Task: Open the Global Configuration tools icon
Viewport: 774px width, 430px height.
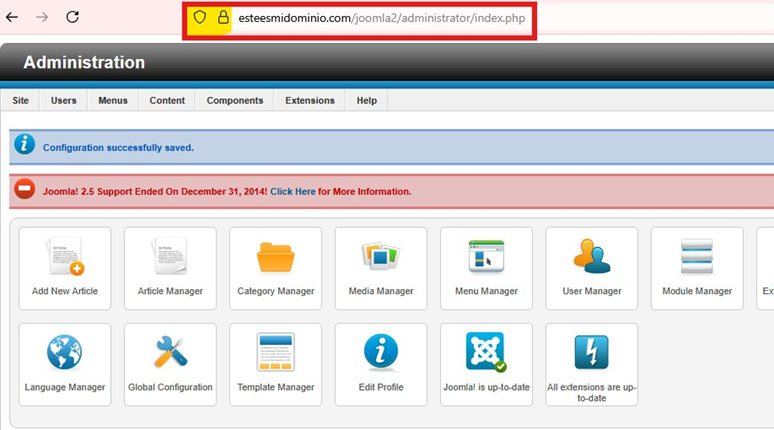Action: point(170,352)
